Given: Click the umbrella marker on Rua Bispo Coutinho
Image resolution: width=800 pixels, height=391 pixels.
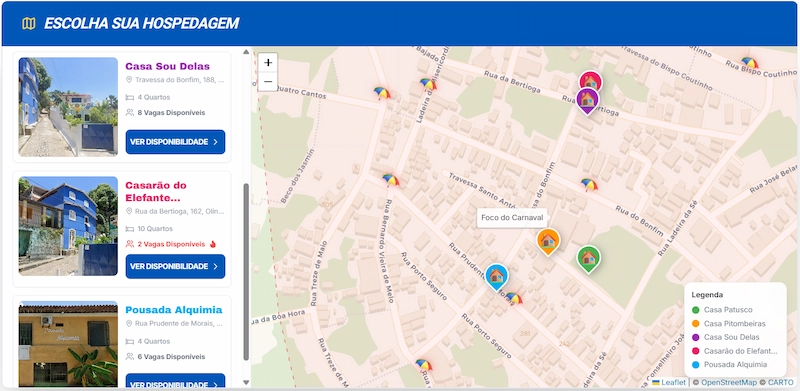Looking at the screenshot, I should (749, 62).
